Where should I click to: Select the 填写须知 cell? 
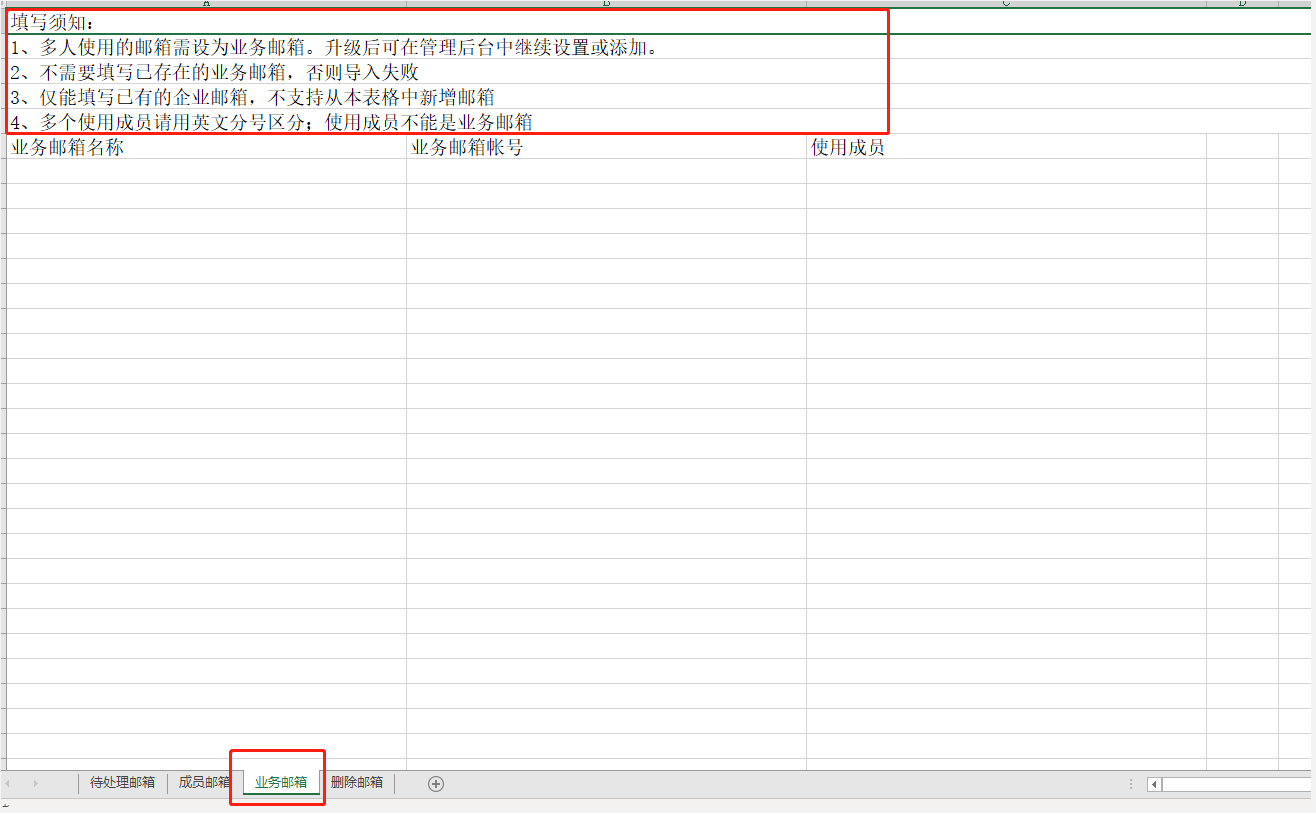[206, 22]
